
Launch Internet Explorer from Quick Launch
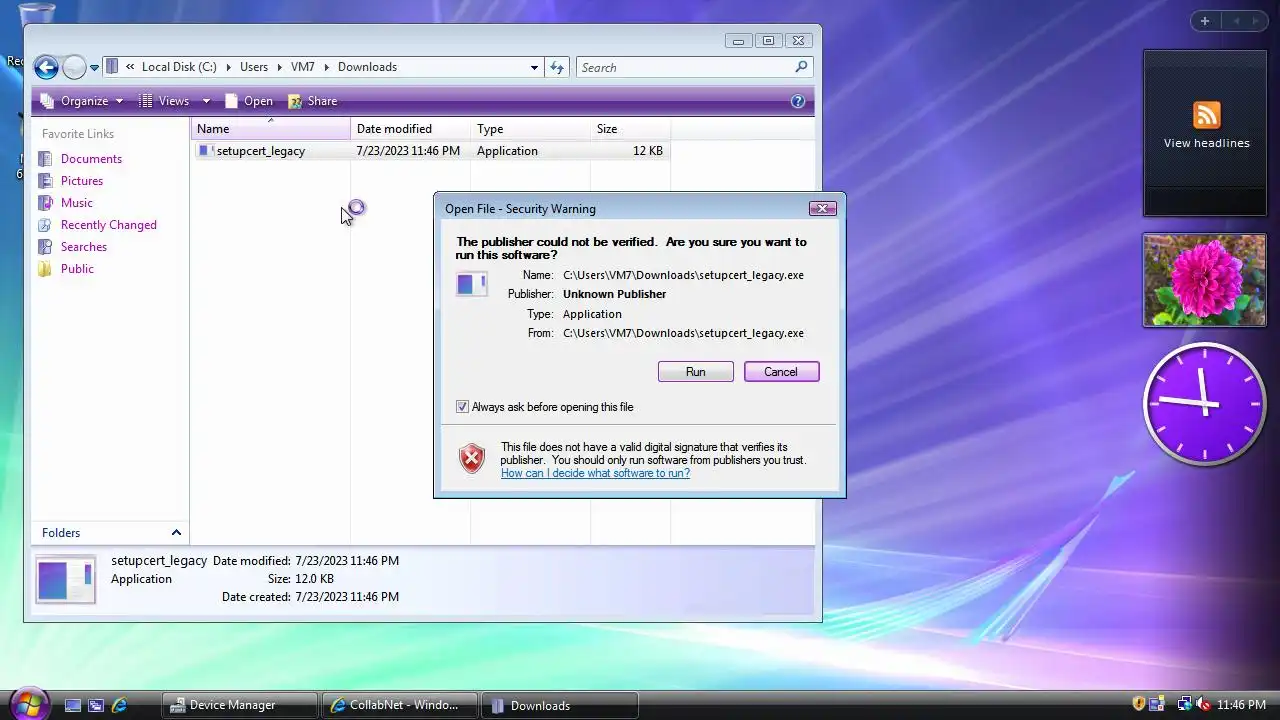tap(119, 705)
